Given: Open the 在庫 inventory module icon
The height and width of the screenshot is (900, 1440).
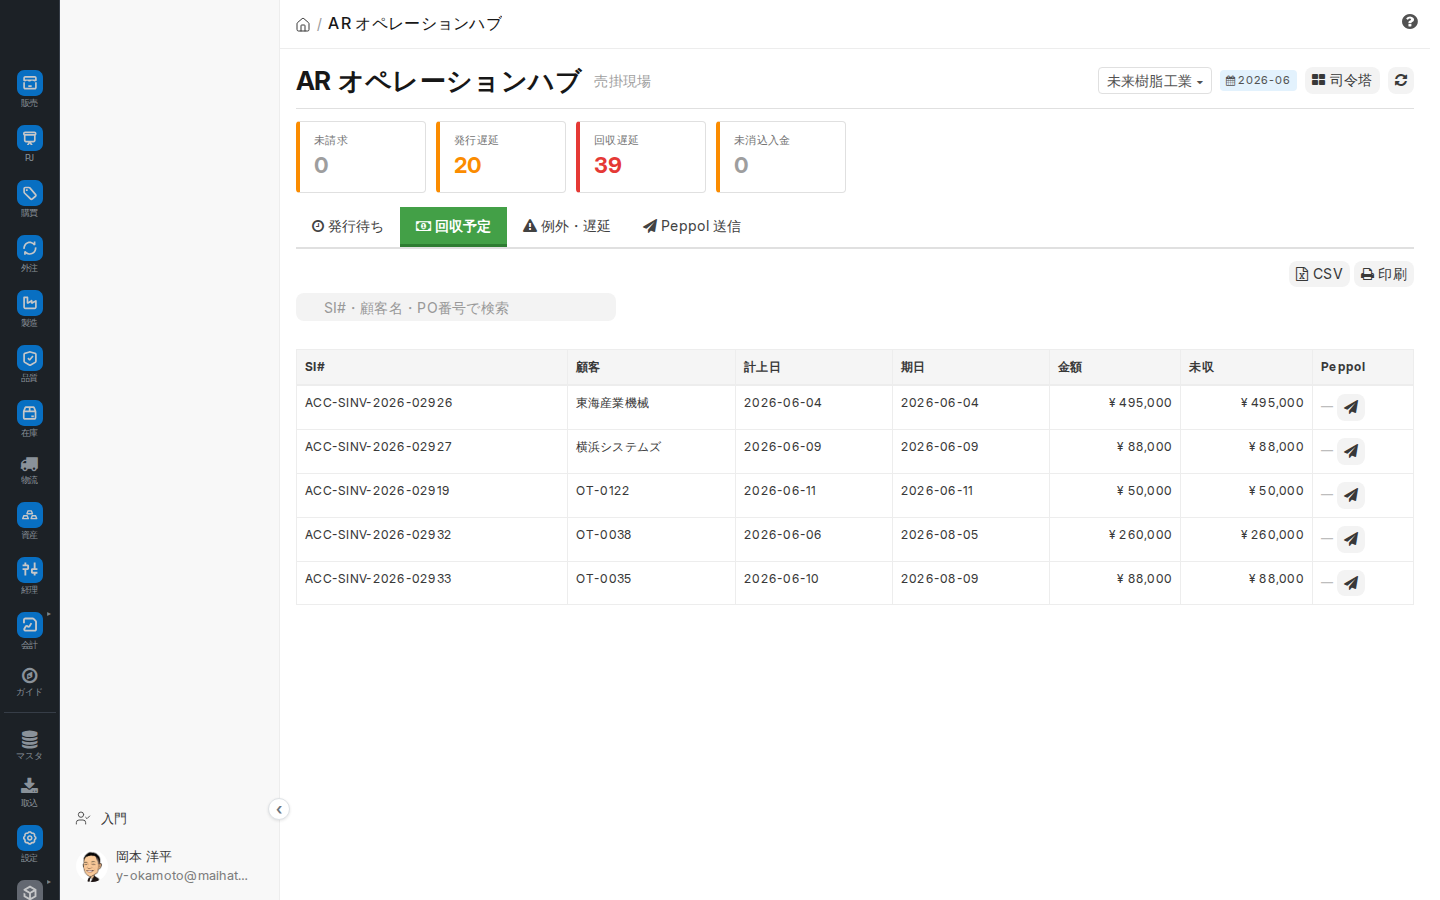Looking at the screenshot, I should click(30, 413).
